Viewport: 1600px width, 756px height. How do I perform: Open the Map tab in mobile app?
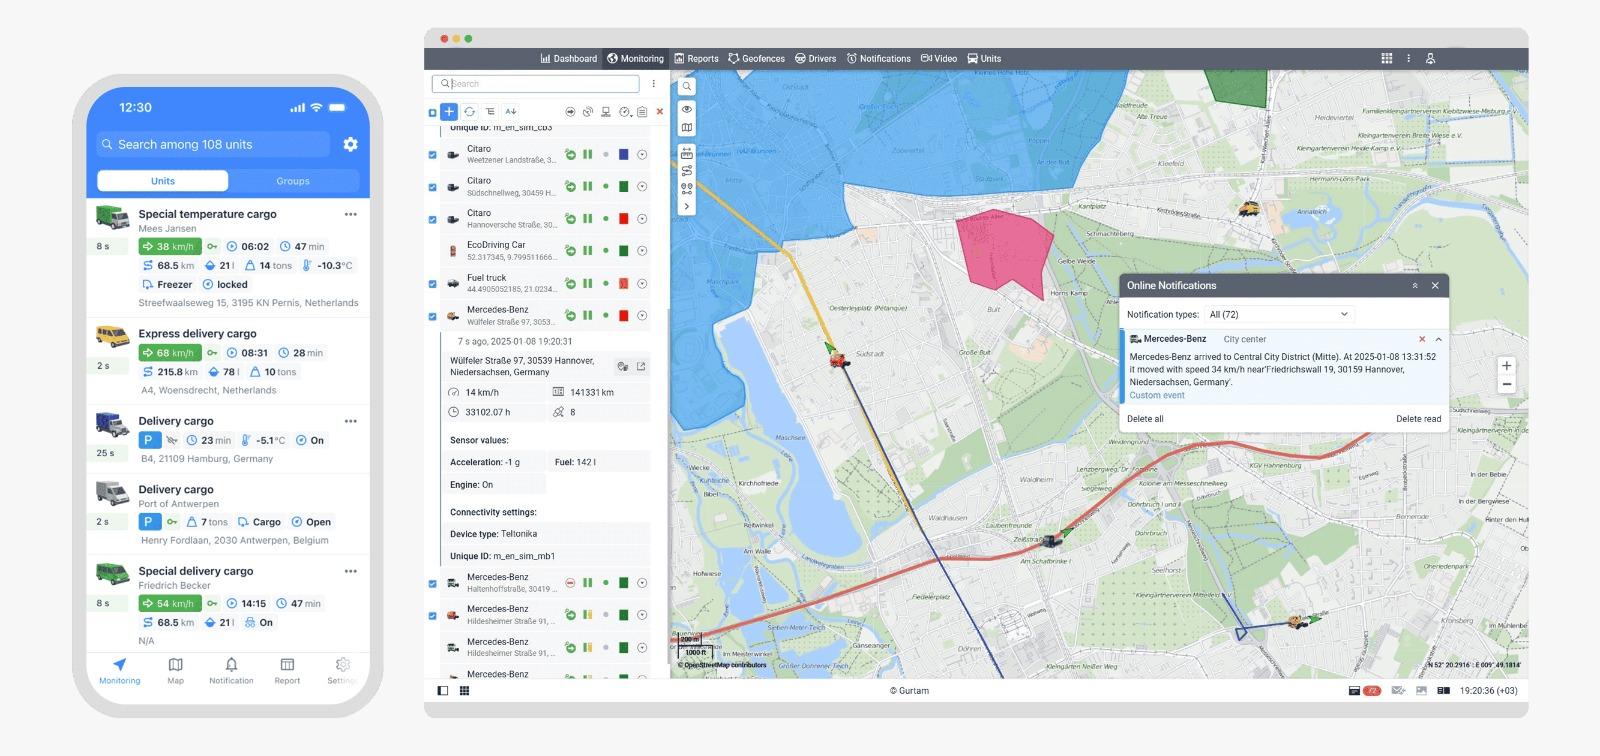175,670
